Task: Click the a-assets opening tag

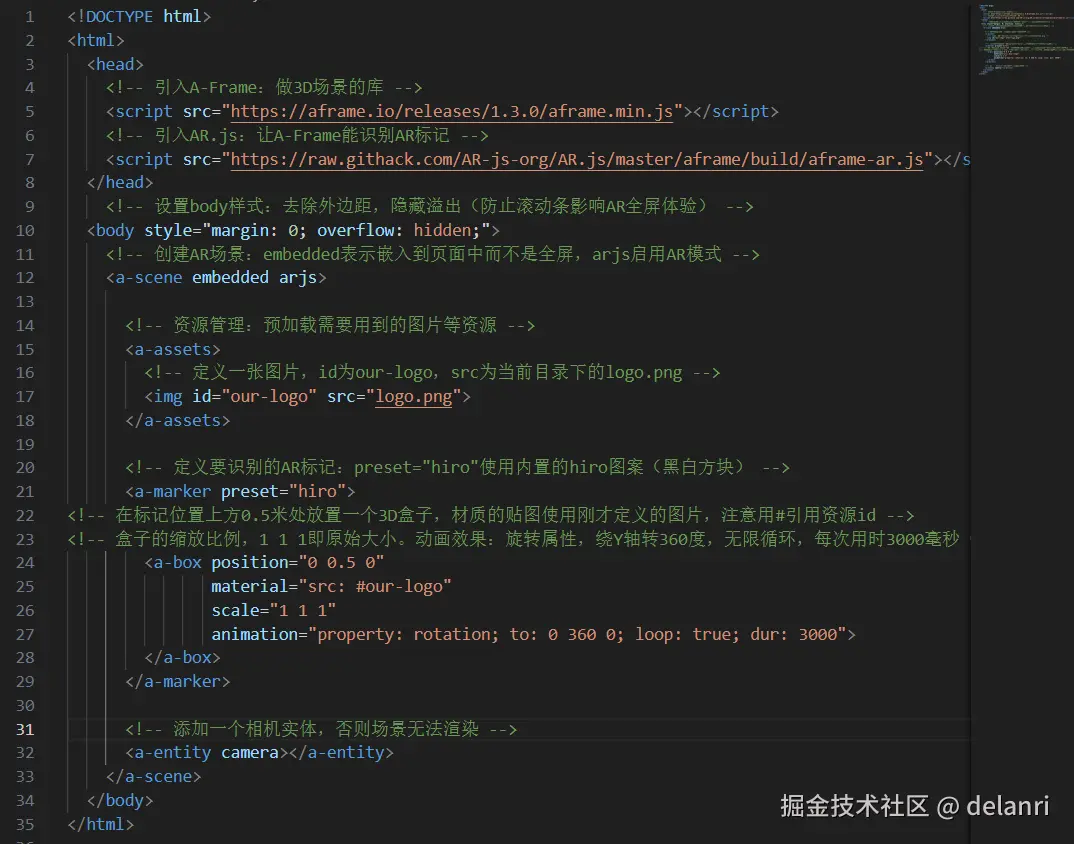Action: (x=172, y=348)
